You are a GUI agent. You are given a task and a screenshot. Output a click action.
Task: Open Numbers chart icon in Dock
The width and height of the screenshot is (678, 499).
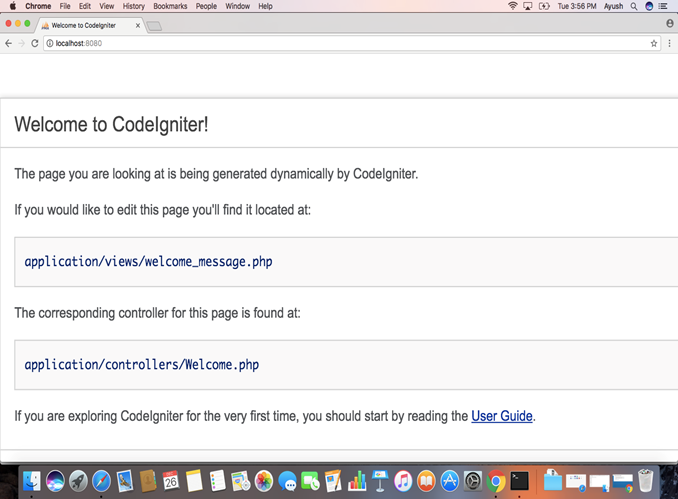(x=357, y=481)
